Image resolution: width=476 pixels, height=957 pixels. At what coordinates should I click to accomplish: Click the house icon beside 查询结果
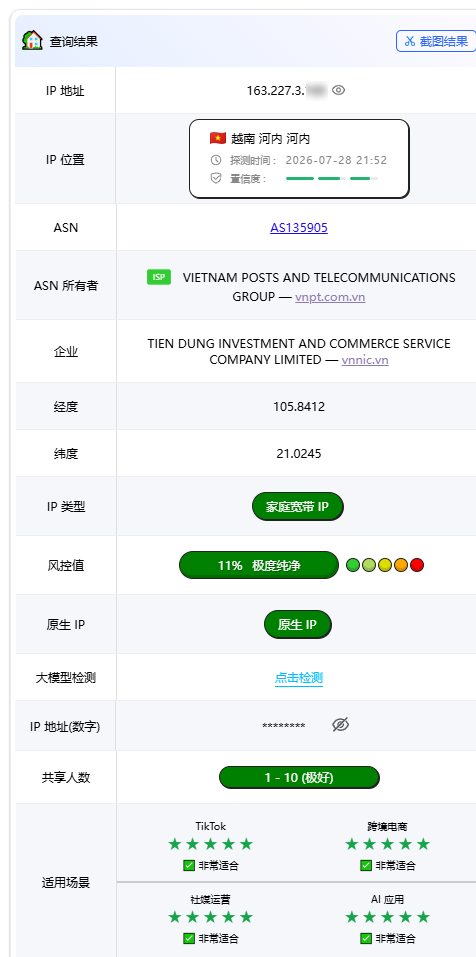pyautogui.click(x=32, y=40)
